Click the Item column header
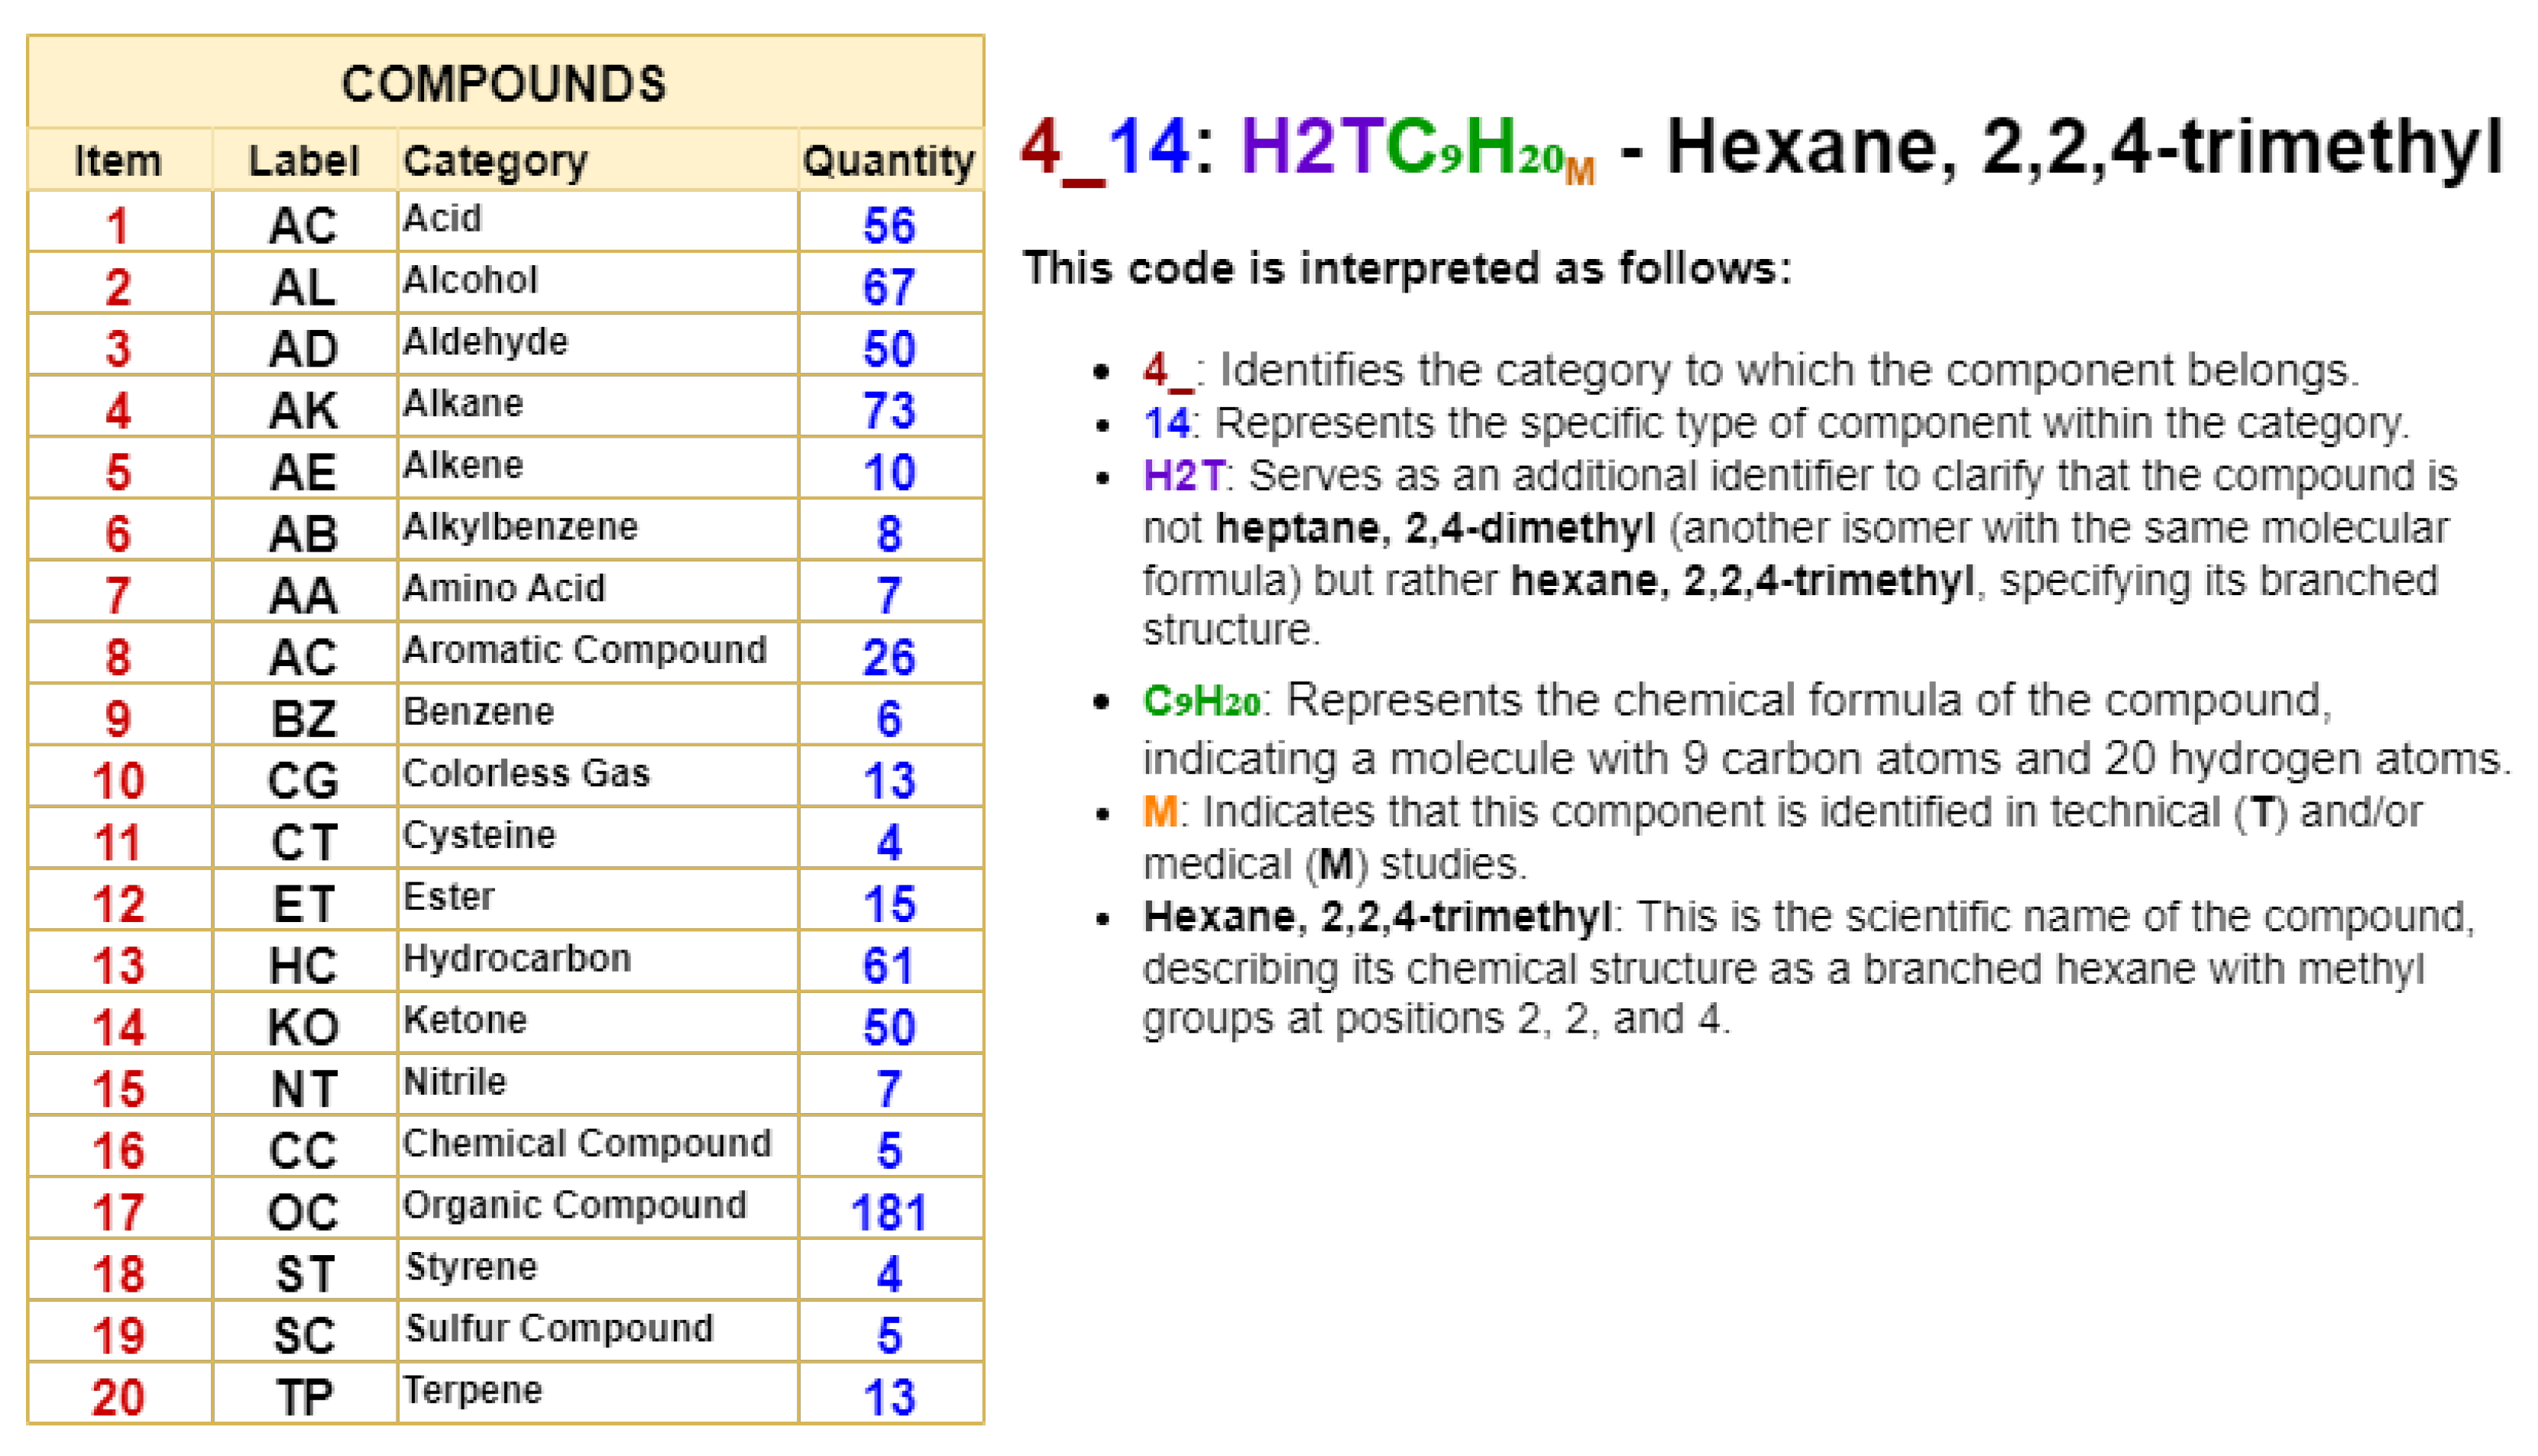The width and height of the screenshot is (2538, 1456). 118,161
